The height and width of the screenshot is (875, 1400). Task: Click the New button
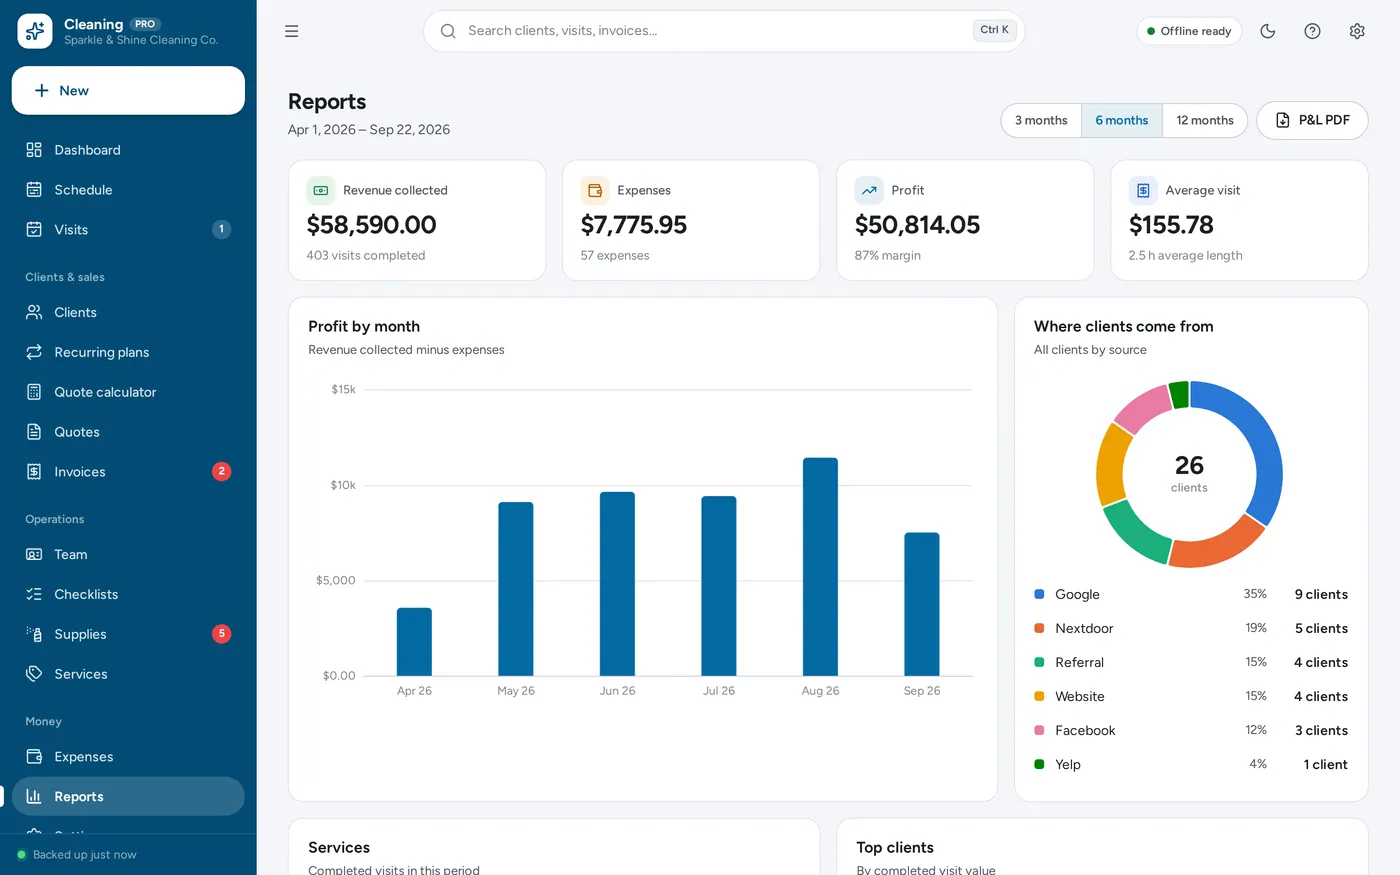pos(128,91)
